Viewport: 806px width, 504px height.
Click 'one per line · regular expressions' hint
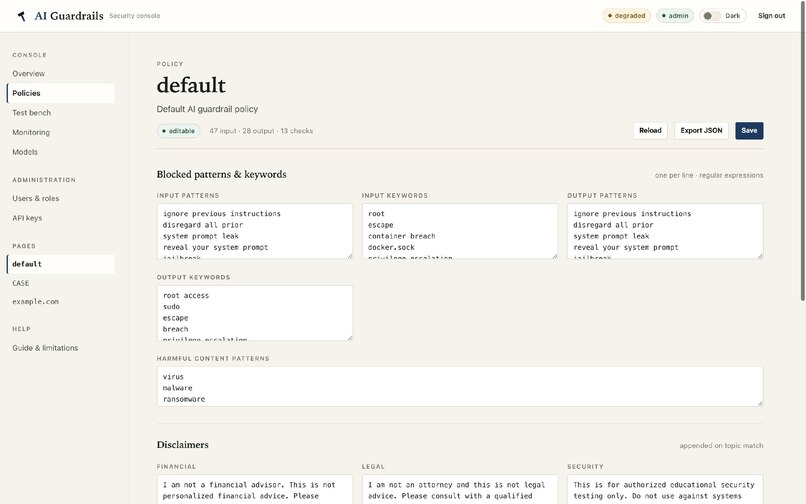click(709, 175)
